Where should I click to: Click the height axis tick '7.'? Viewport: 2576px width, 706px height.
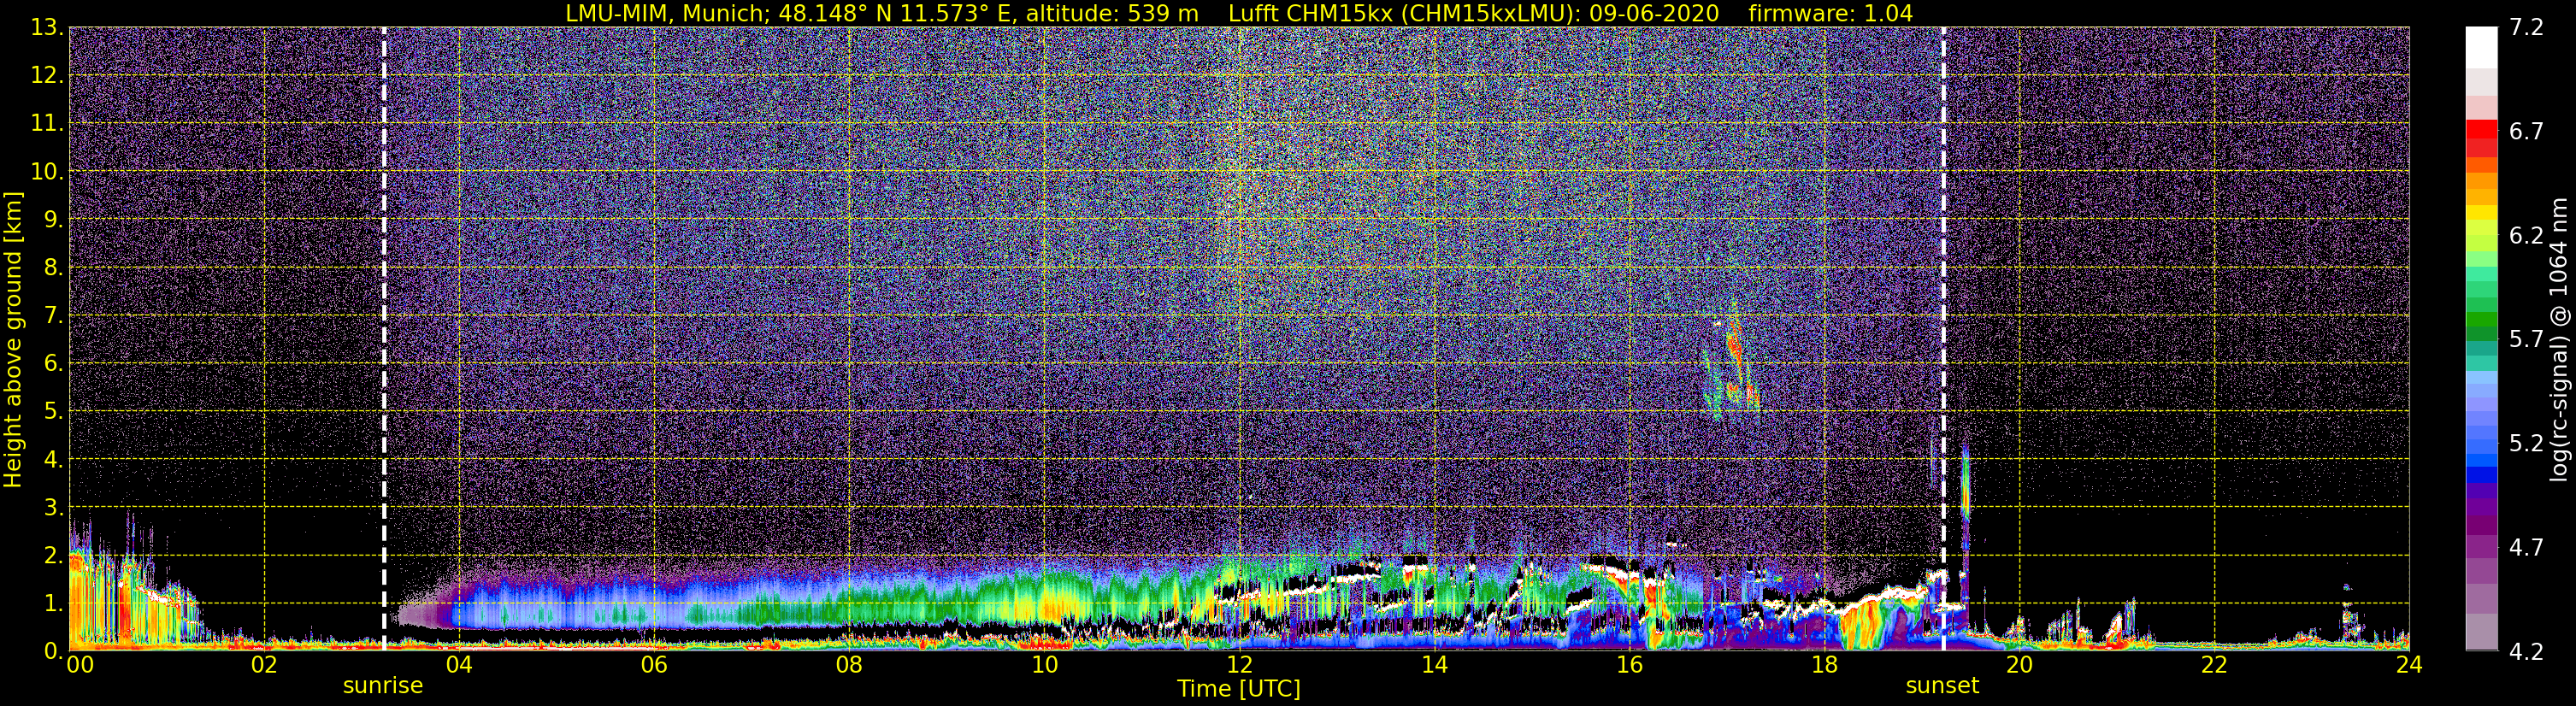pos(54,316)
